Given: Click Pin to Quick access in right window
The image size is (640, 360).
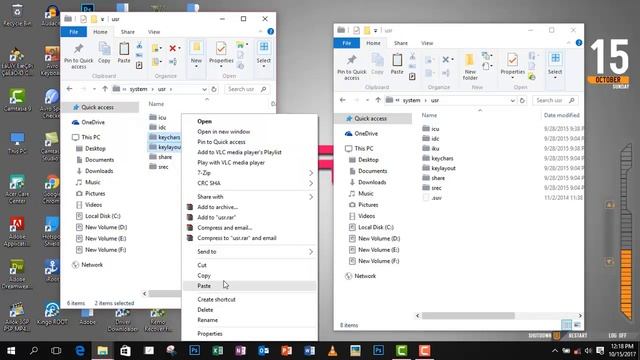Looking at the screenshot, I should coord(351,67).
